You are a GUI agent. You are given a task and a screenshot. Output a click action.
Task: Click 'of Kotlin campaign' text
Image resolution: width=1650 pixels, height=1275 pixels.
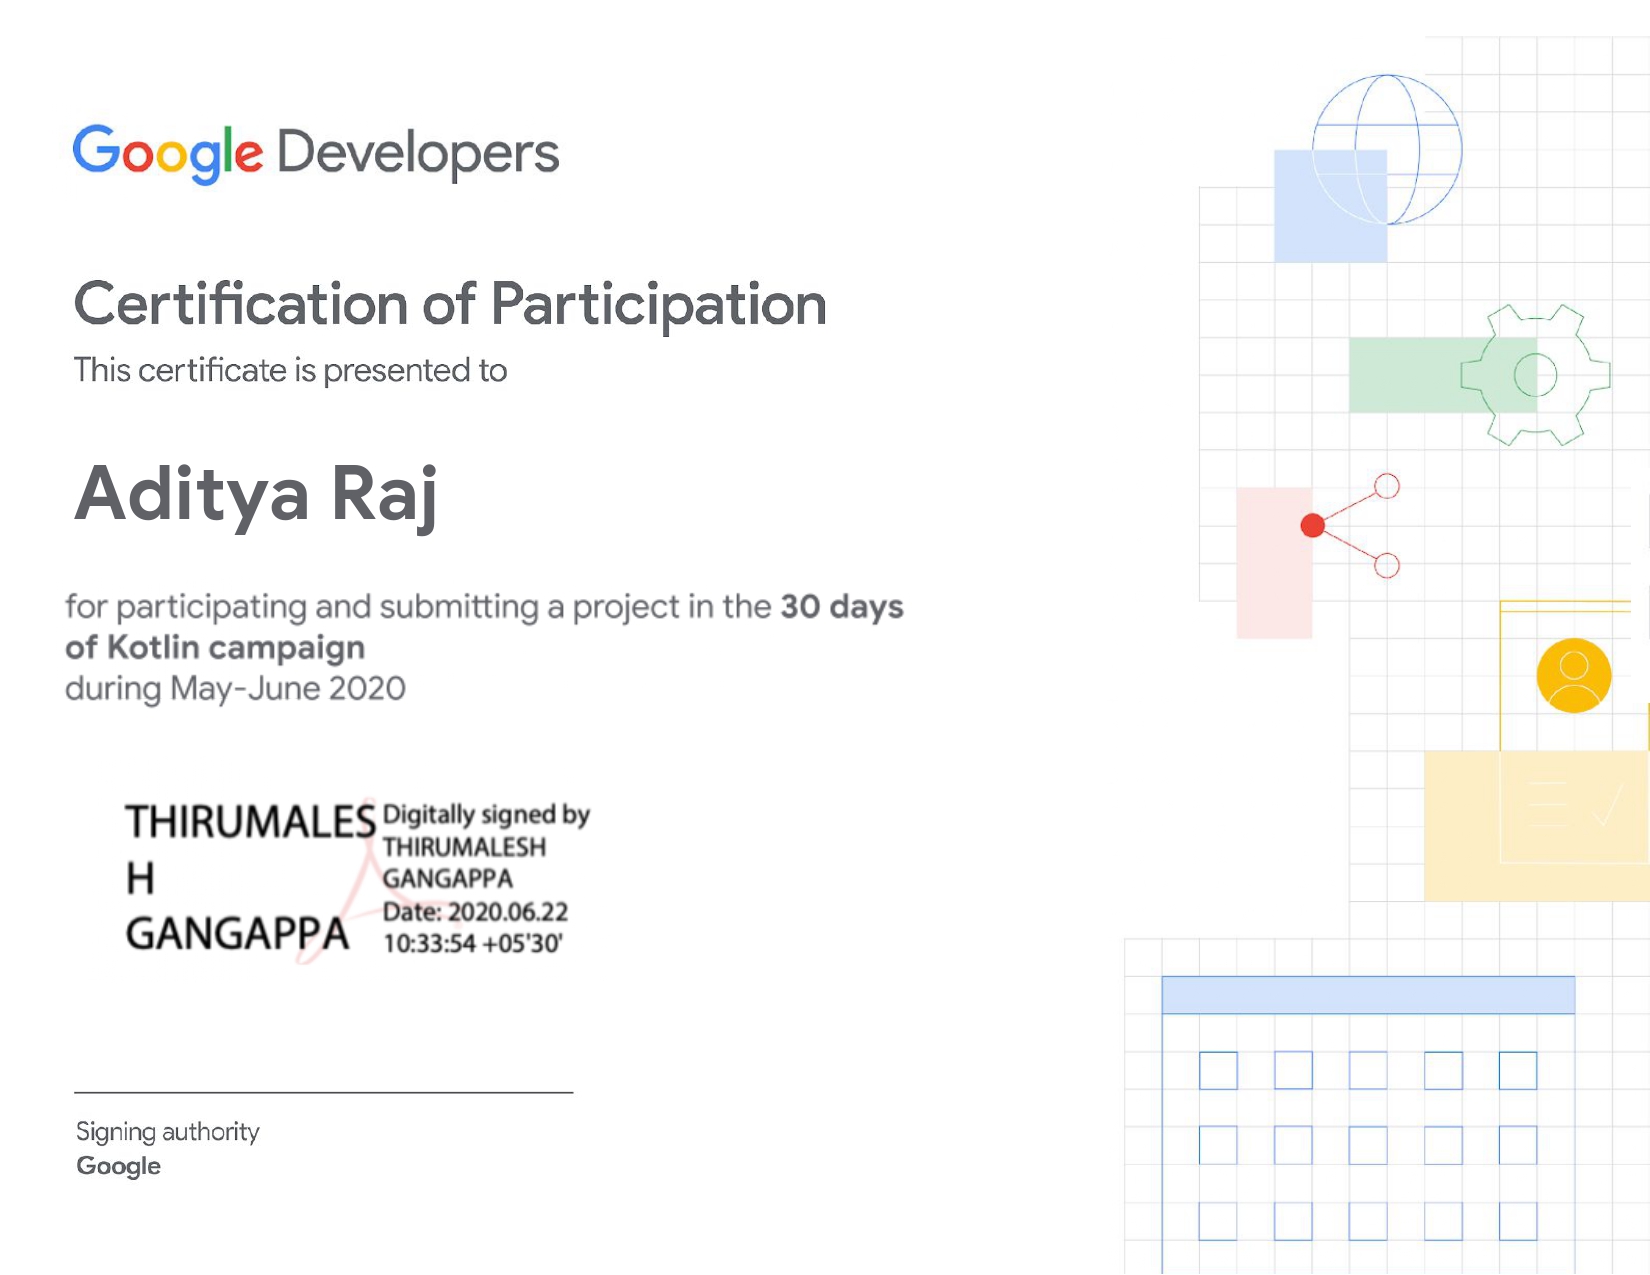[x=215, y=648]
